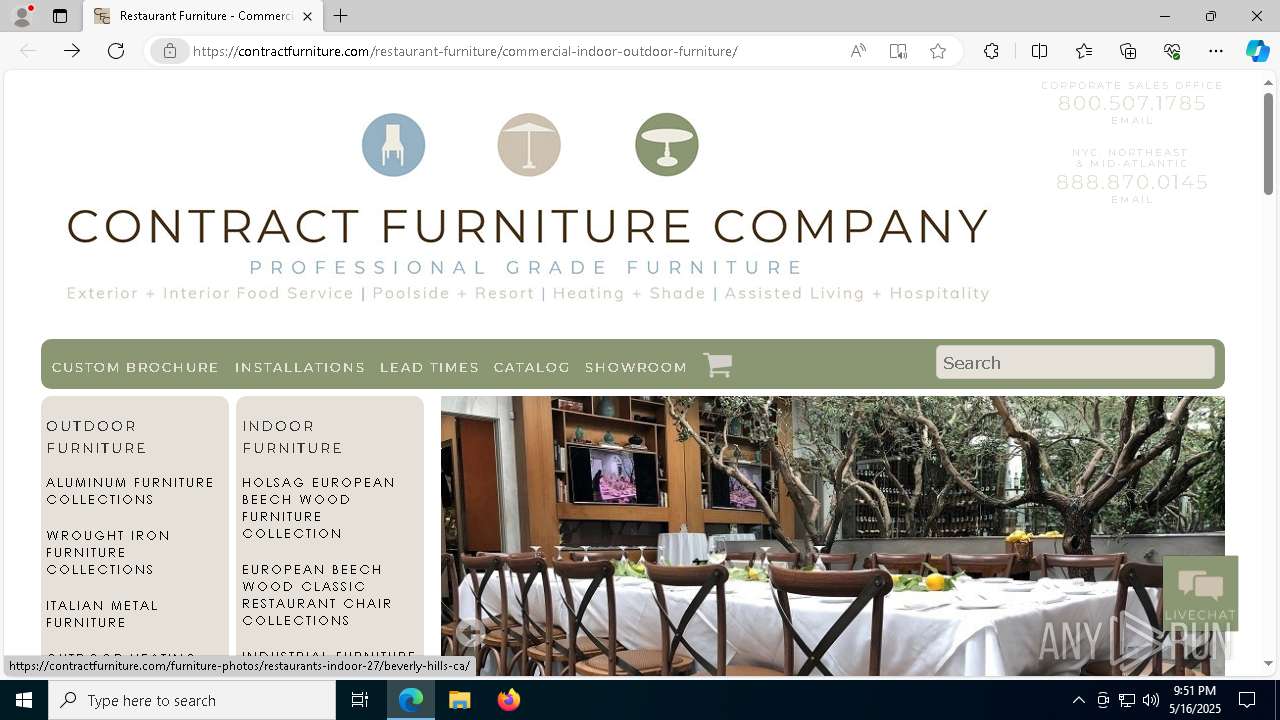Select the Showroom menu item

[636, 367]
